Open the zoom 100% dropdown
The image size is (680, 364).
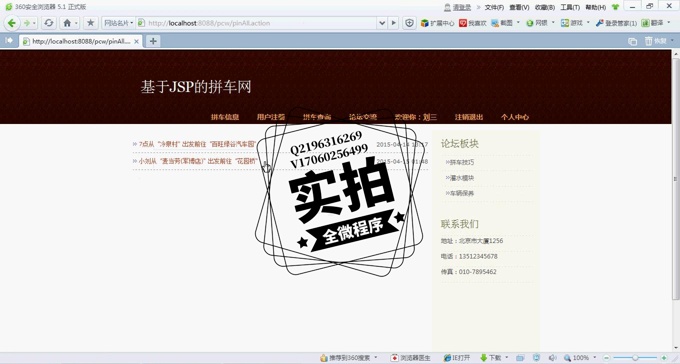pyautogui.click(x=594, y=358)
